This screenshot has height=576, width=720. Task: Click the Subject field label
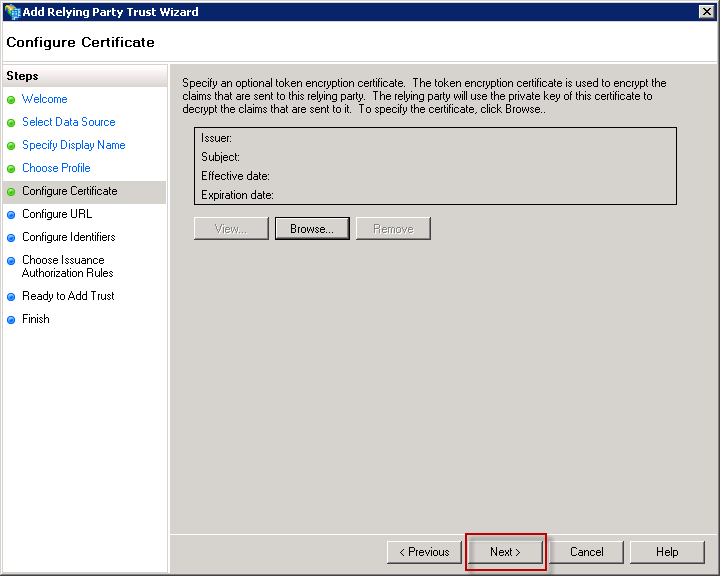coord(220,157)
